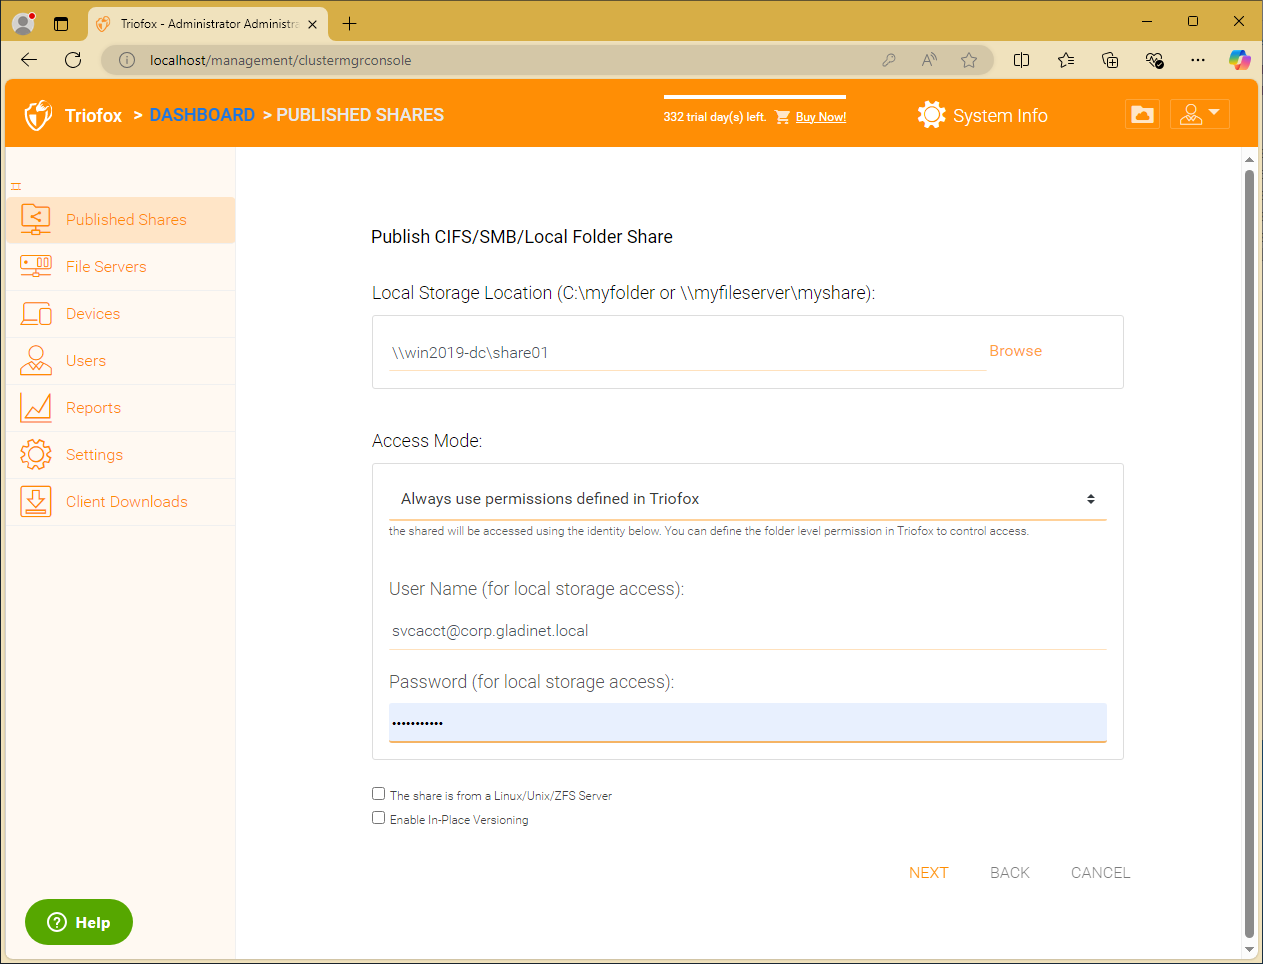Open browser Favorites star icon
This screenshot has width=1263, height=964.
coord(1066,60)
